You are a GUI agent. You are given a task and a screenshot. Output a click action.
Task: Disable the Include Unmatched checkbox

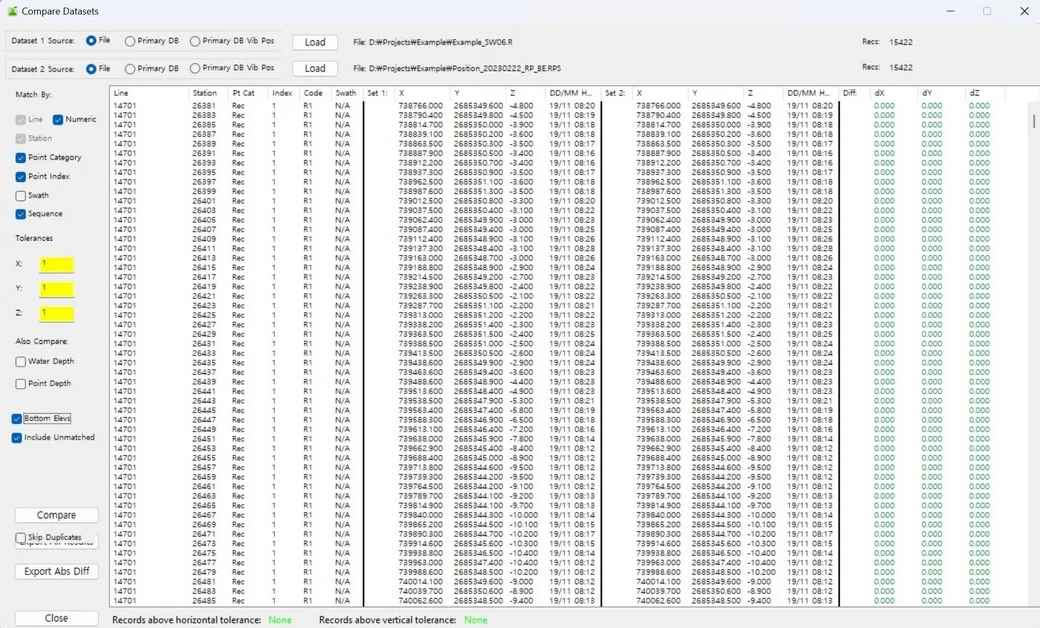click(17, 438)
